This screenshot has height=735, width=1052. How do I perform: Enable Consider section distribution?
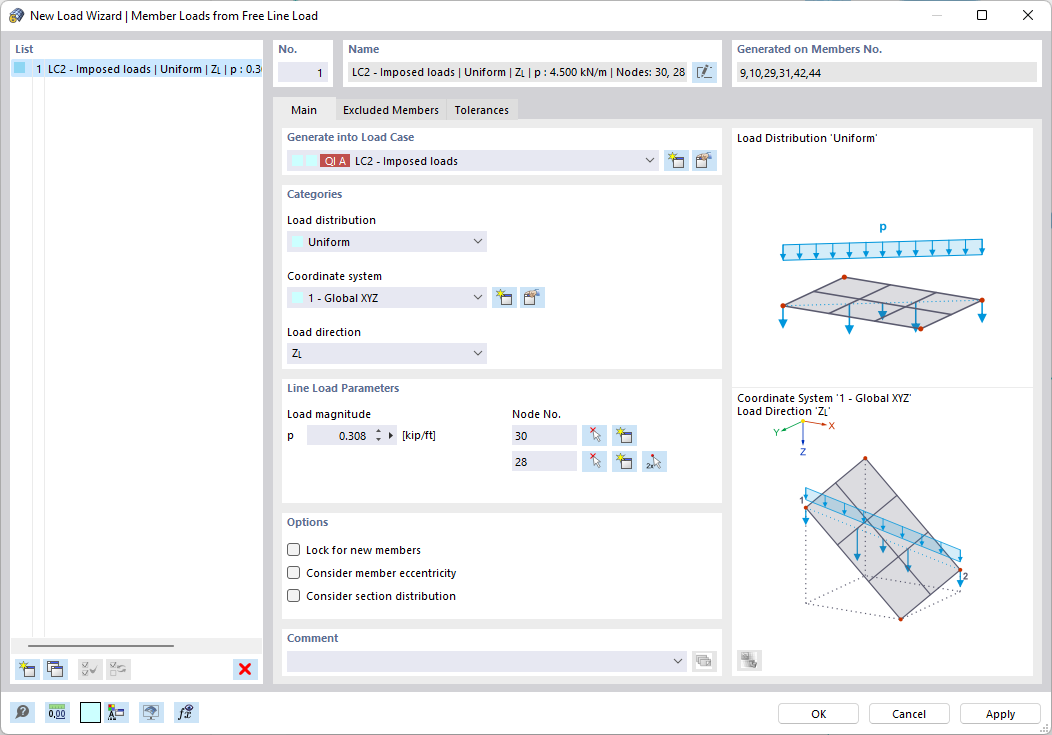pyautogui.click(x=294, y=595)
